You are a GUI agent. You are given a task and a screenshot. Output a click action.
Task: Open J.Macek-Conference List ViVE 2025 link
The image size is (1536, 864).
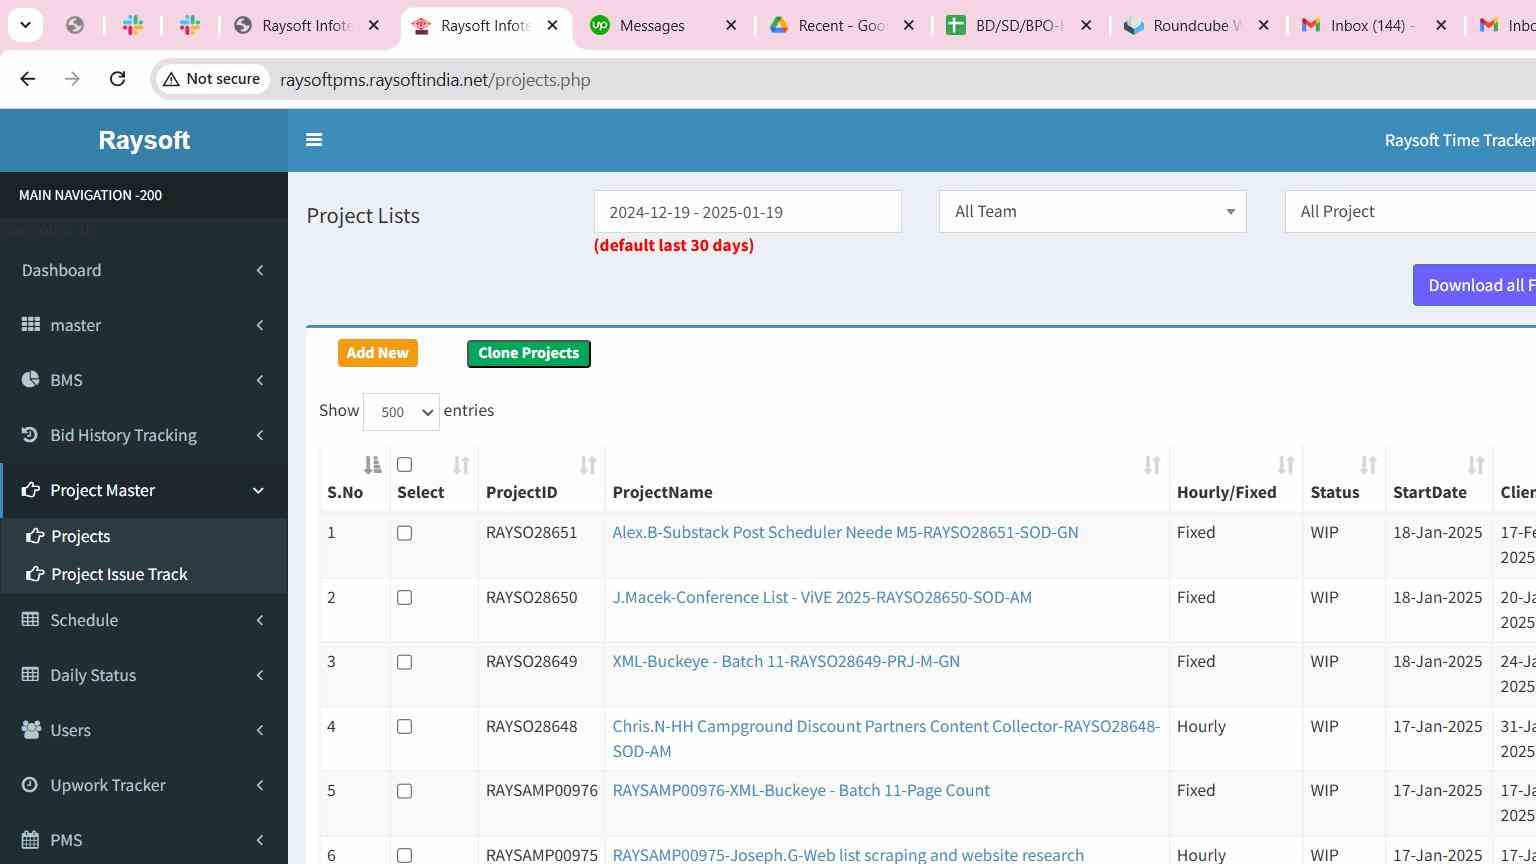coord(822,597)
